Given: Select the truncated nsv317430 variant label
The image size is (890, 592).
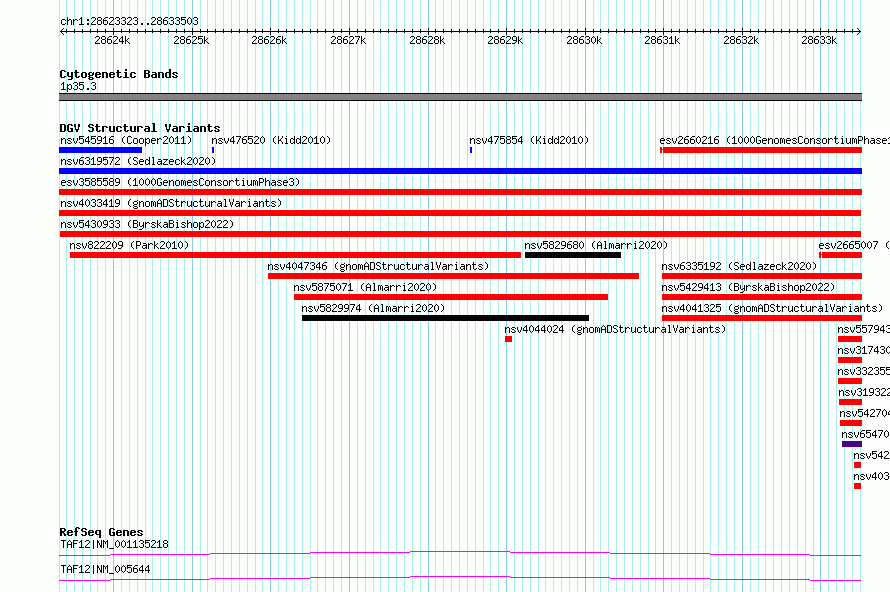Looking at the screenshot, I should [x=863, y=350].
